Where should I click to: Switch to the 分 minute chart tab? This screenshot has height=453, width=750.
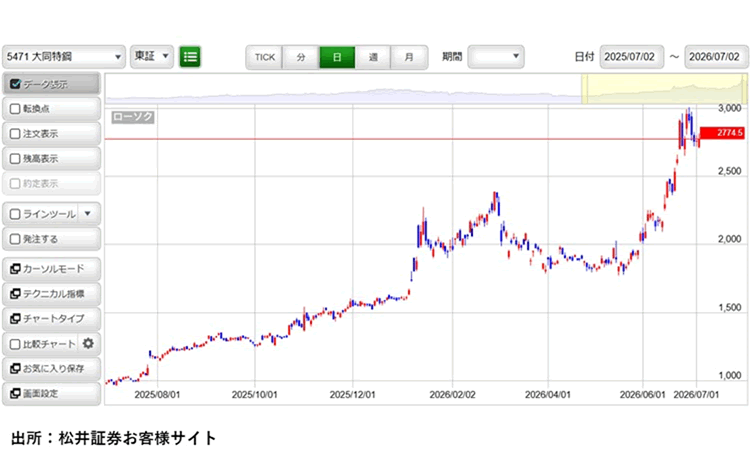(x=301, y=57)
